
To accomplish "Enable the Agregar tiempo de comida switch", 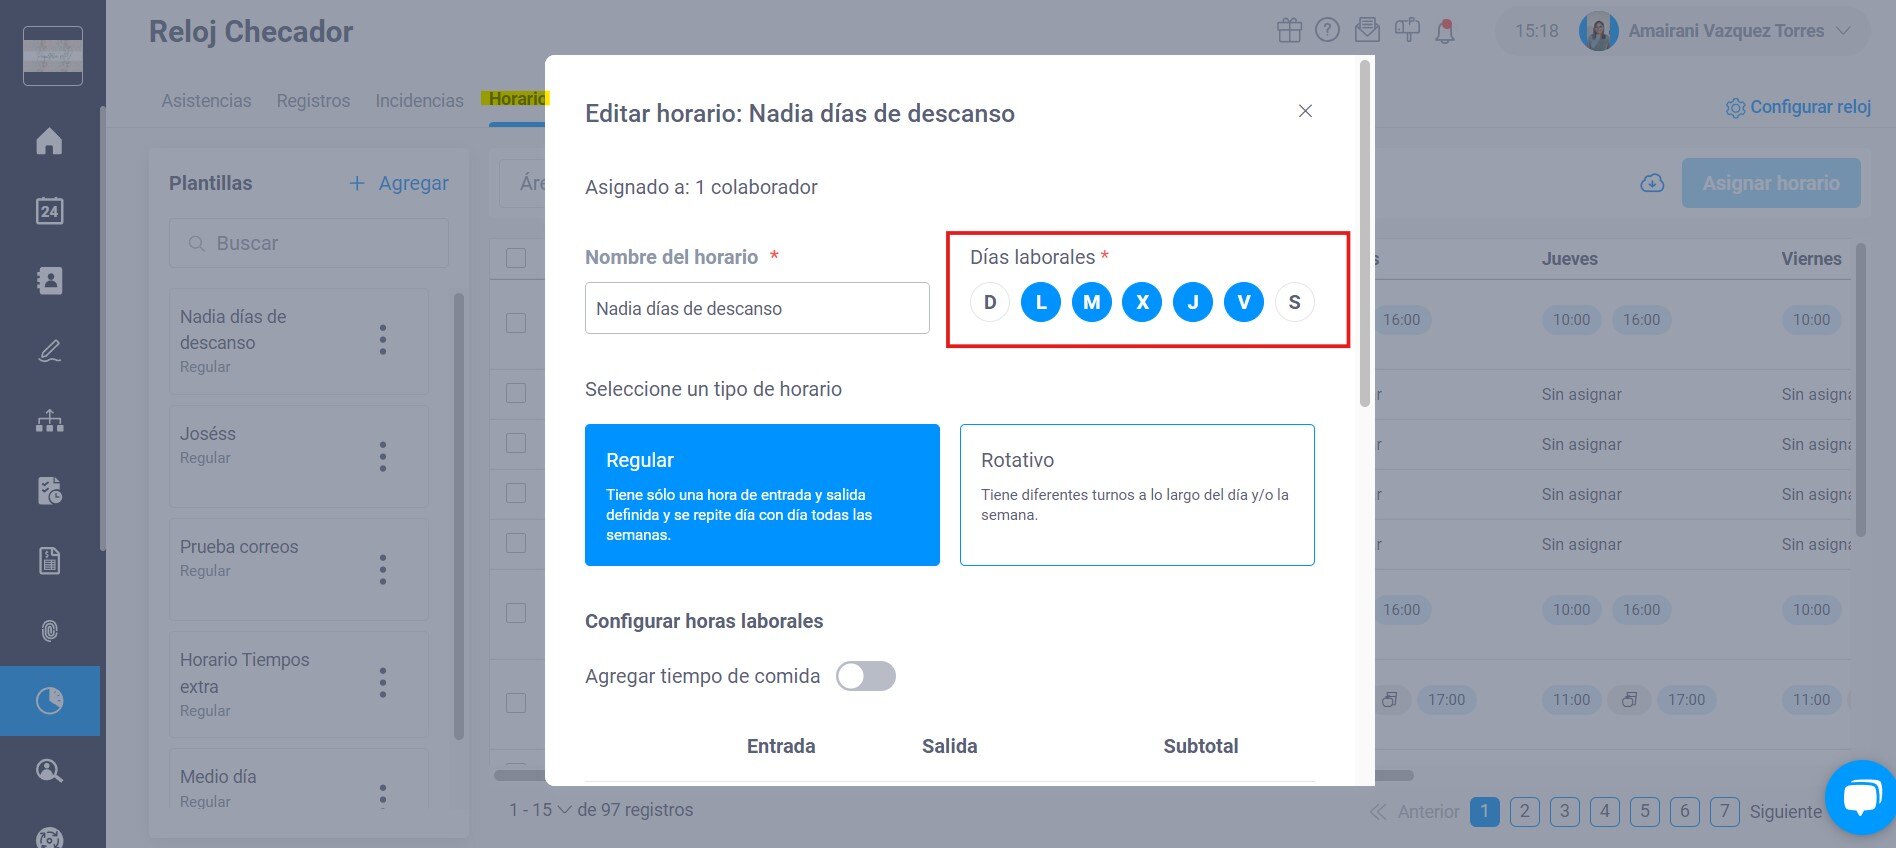I will click(866, 677).
